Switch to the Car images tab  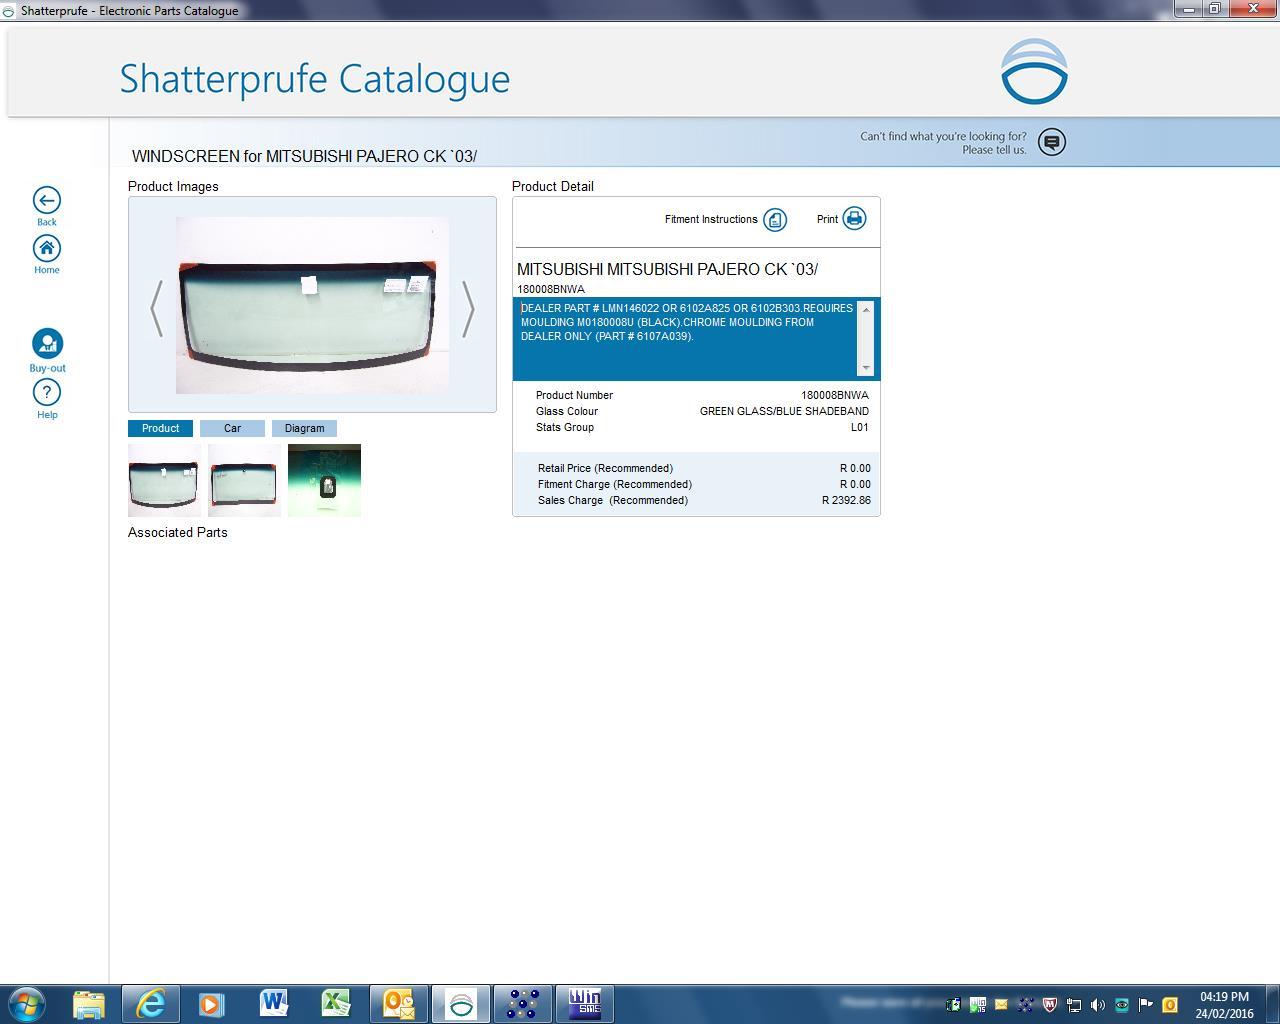(232, 428)
